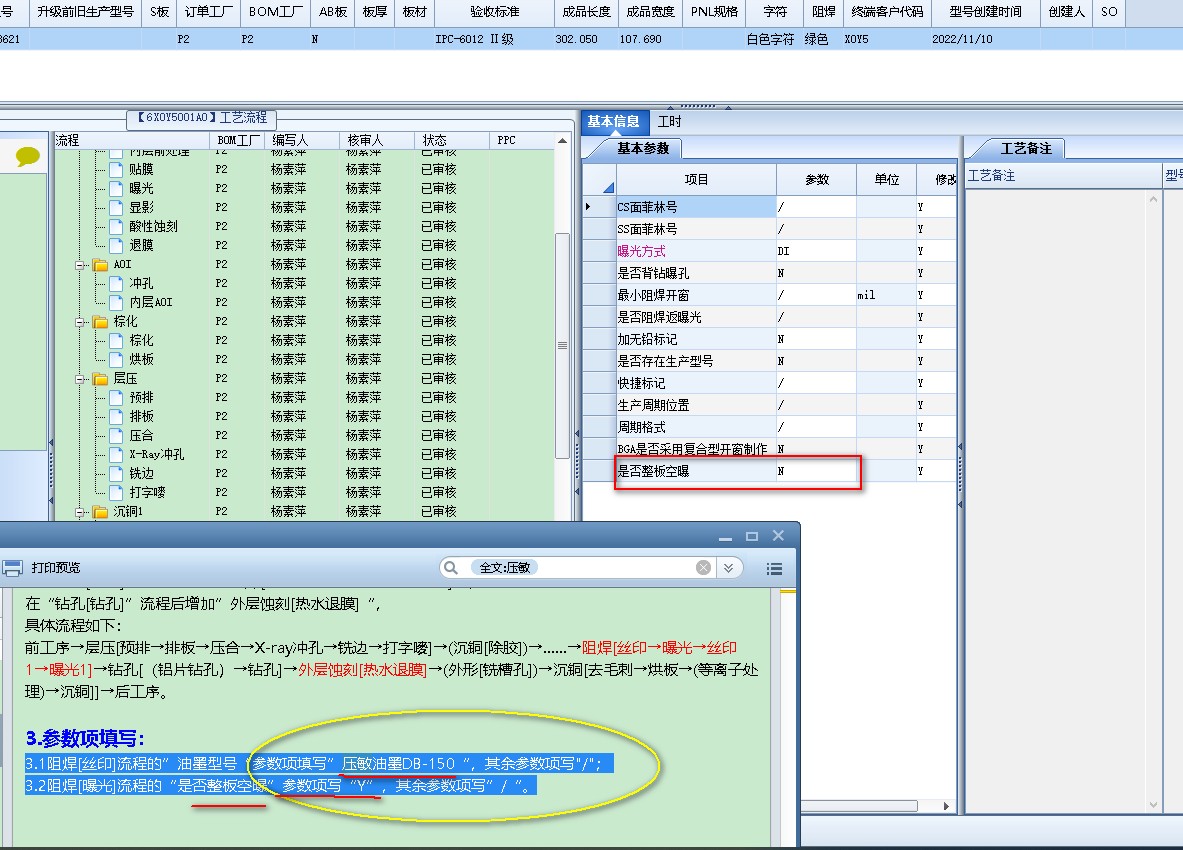Click the 层压 folder icon

(x=100, y=379)
